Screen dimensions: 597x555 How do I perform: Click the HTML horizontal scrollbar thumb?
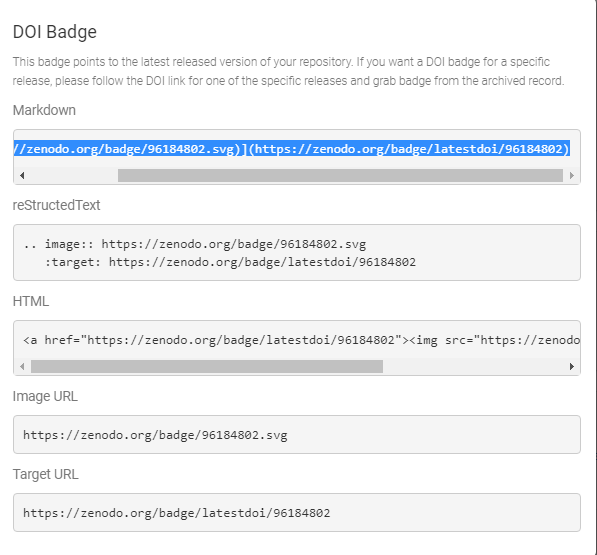(207, 367)
